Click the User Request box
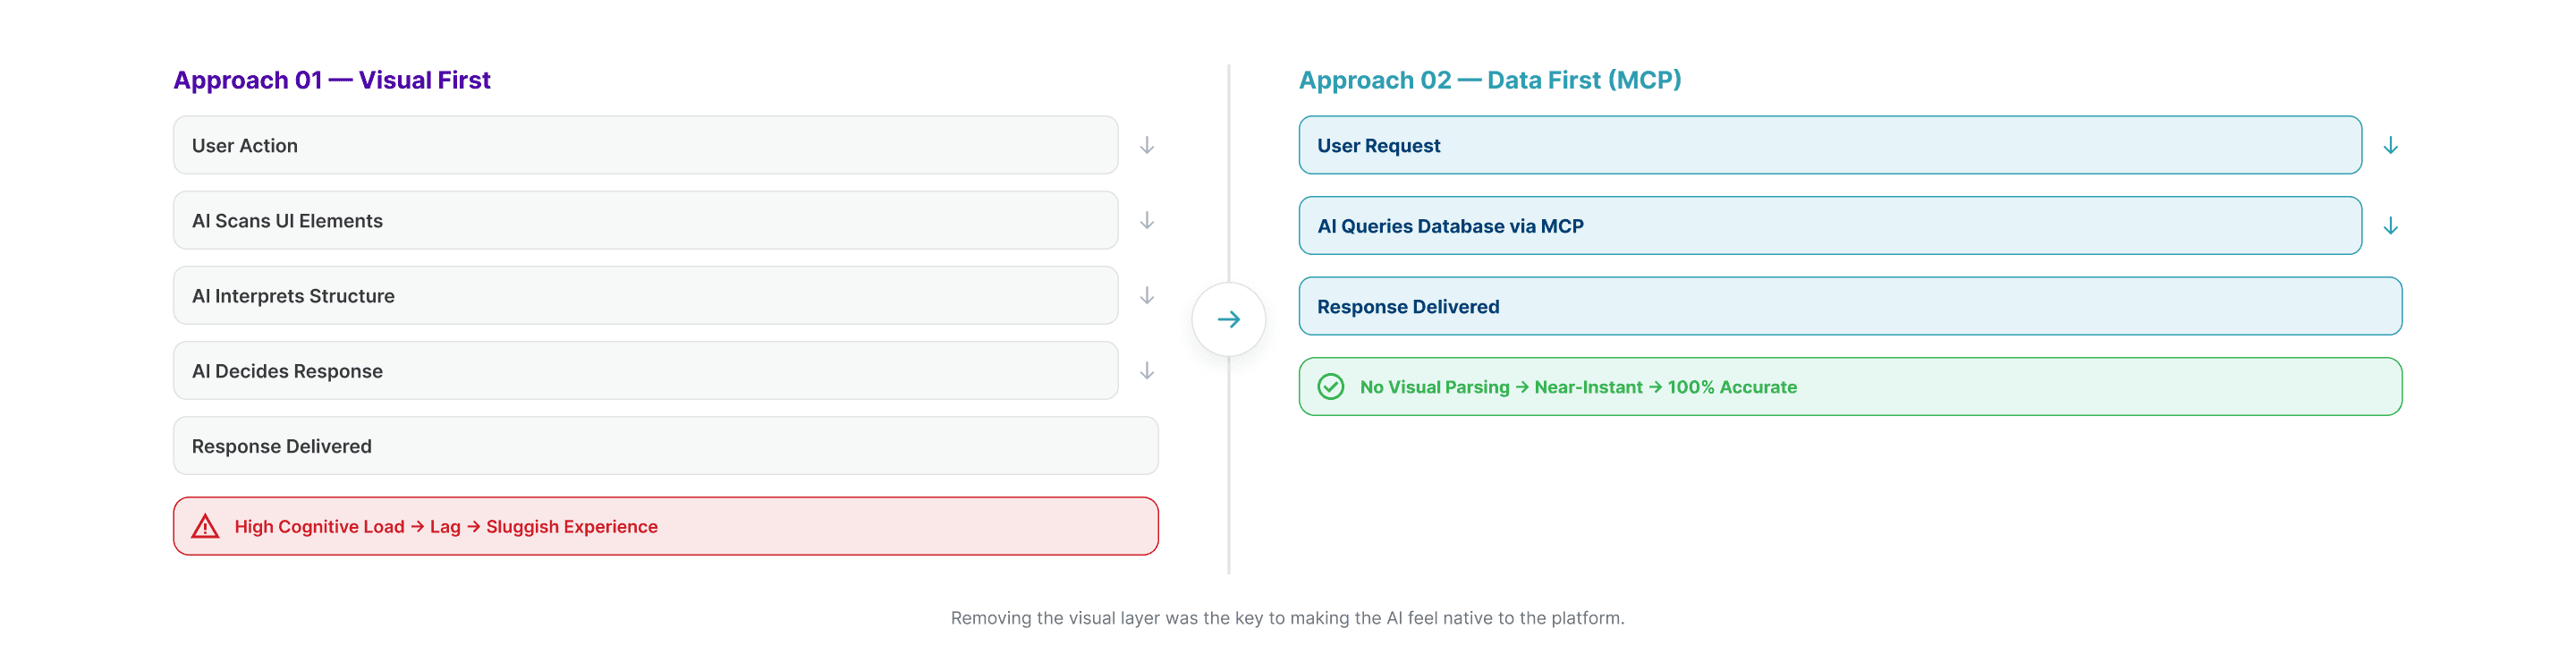 [1830, 146]
